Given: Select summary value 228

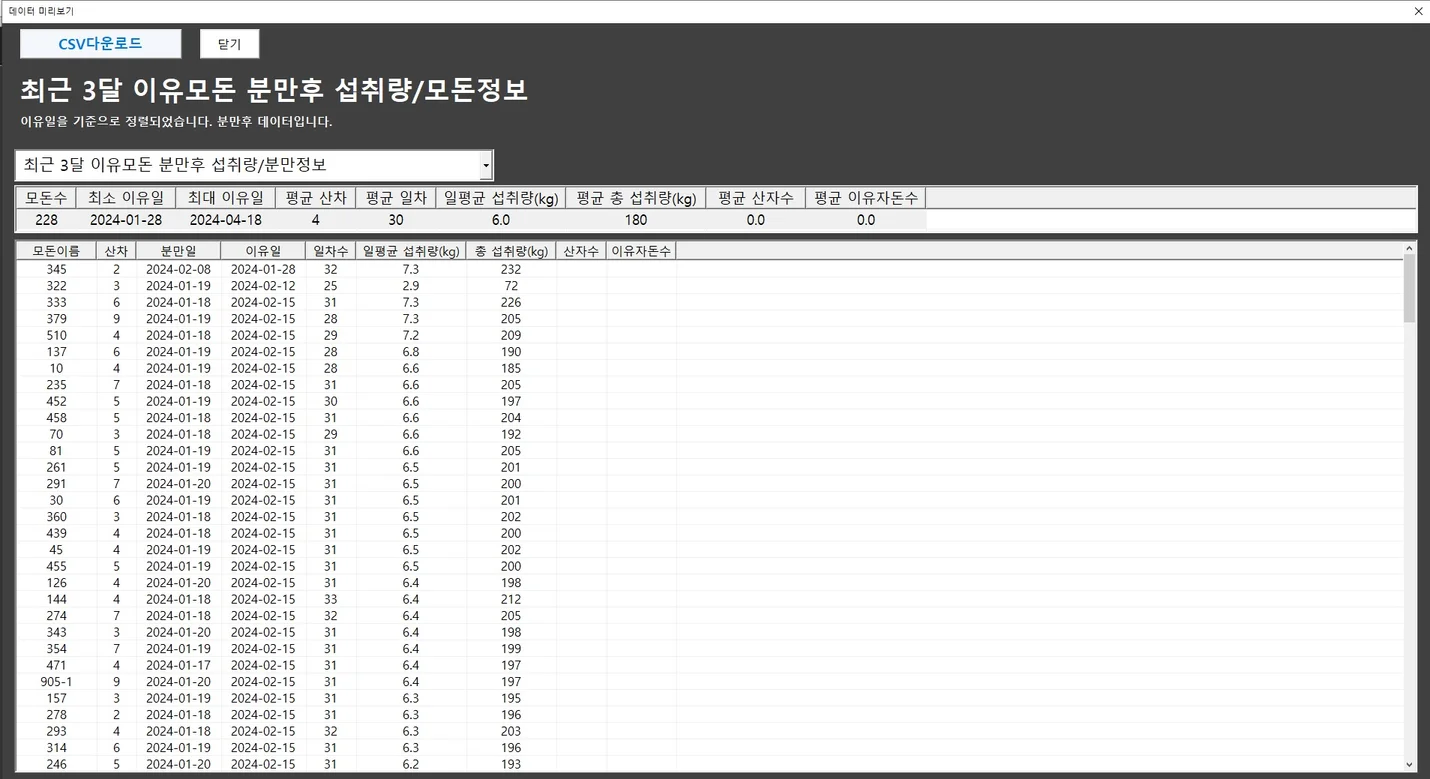Looking at the screenshot, I should (x=46, y=220).
